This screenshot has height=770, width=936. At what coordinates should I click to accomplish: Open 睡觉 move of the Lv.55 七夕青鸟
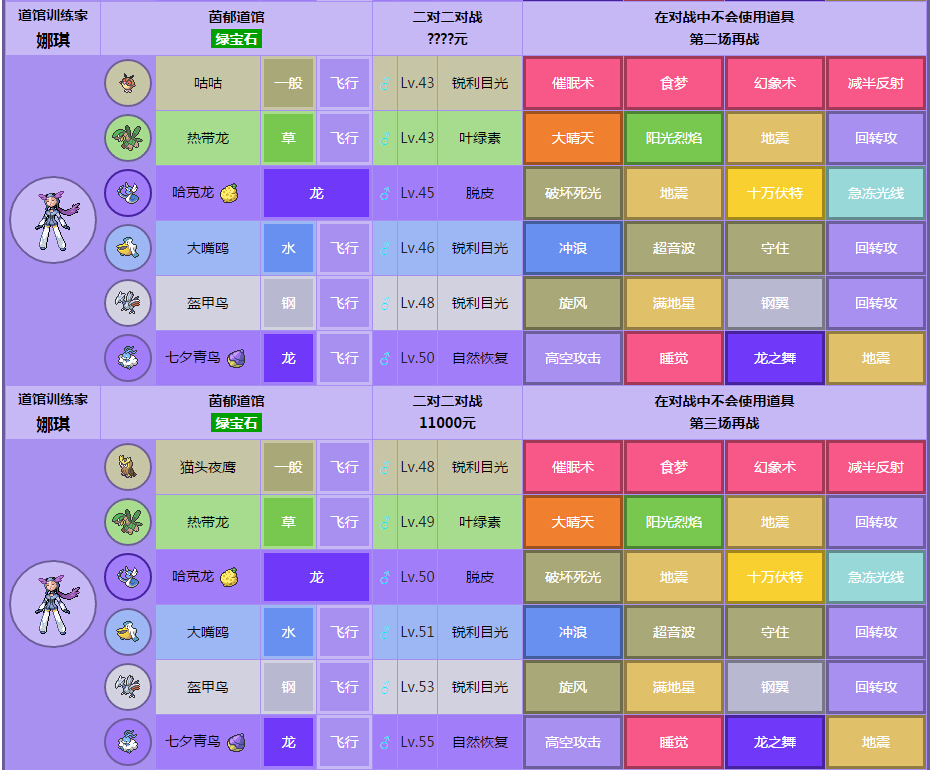674,742
